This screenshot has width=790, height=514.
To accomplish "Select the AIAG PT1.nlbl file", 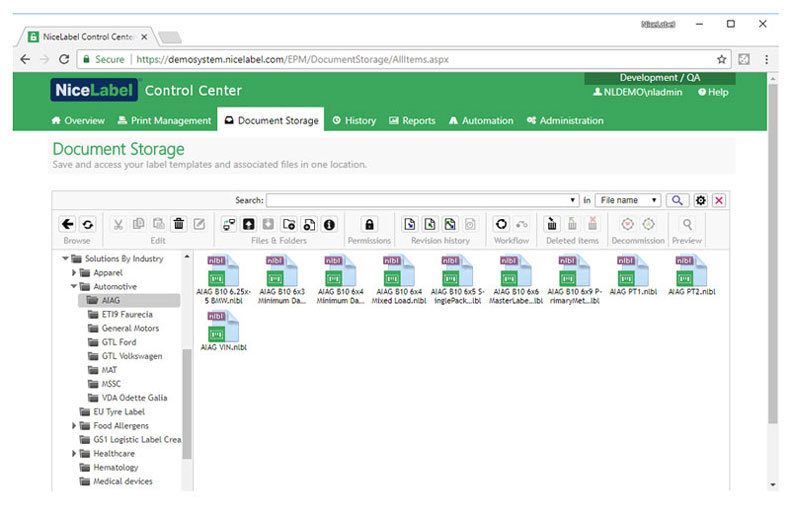I will coord(633,275).
